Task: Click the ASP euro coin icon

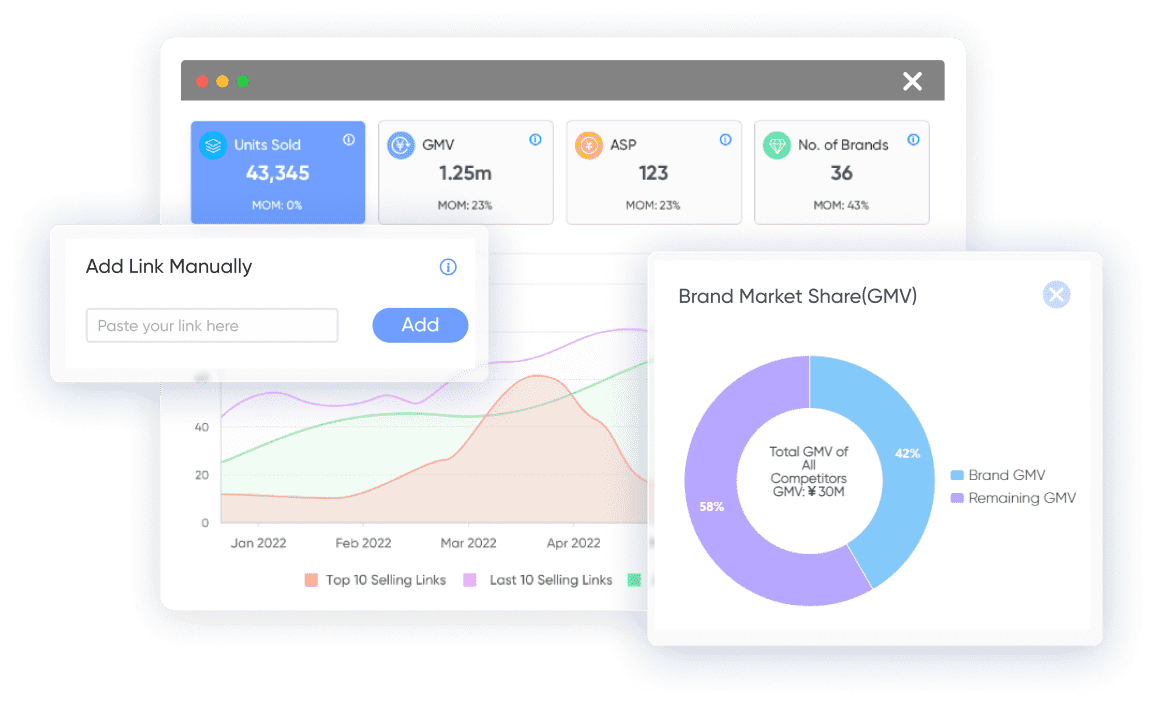Action: 589,145
